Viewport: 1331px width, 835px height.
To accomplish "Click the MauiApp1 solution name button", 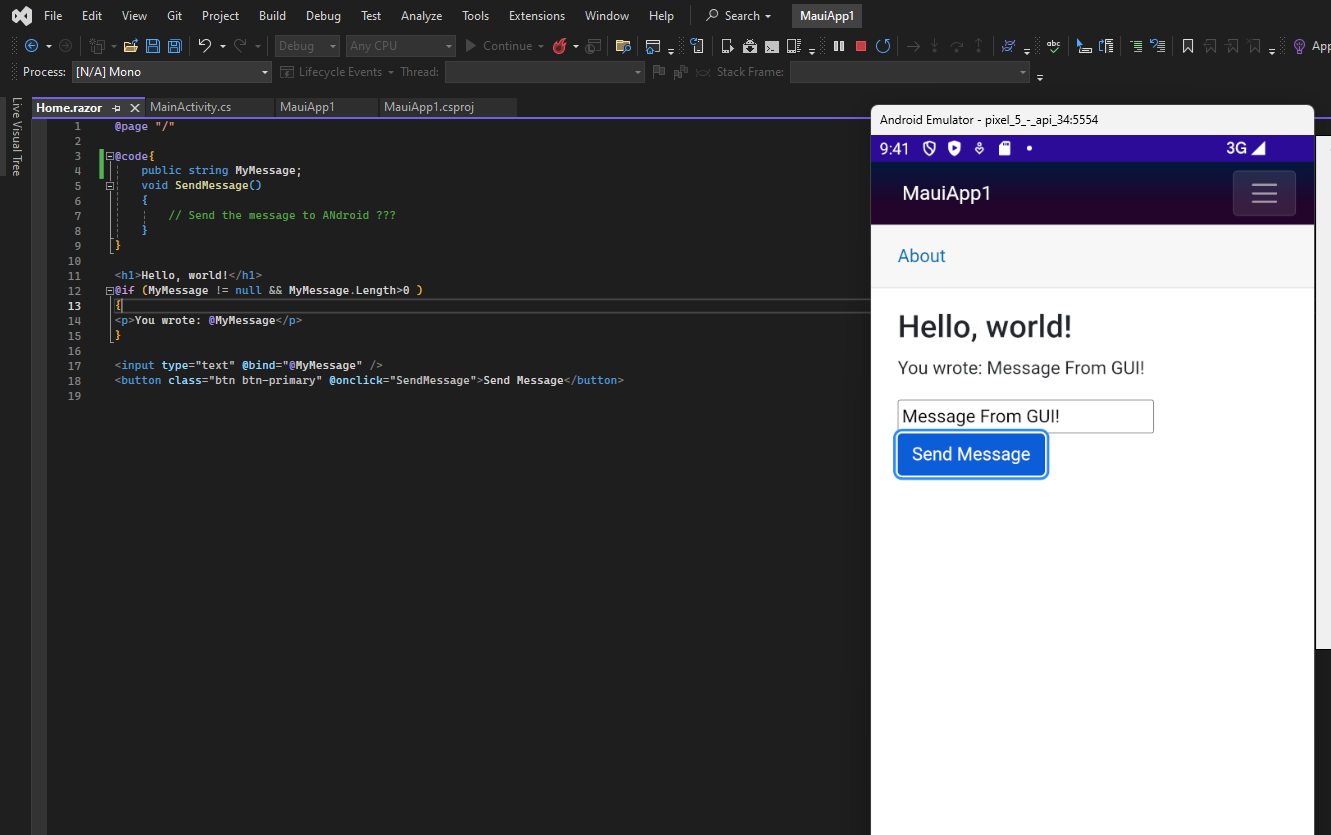I will [x=827, y=16].
